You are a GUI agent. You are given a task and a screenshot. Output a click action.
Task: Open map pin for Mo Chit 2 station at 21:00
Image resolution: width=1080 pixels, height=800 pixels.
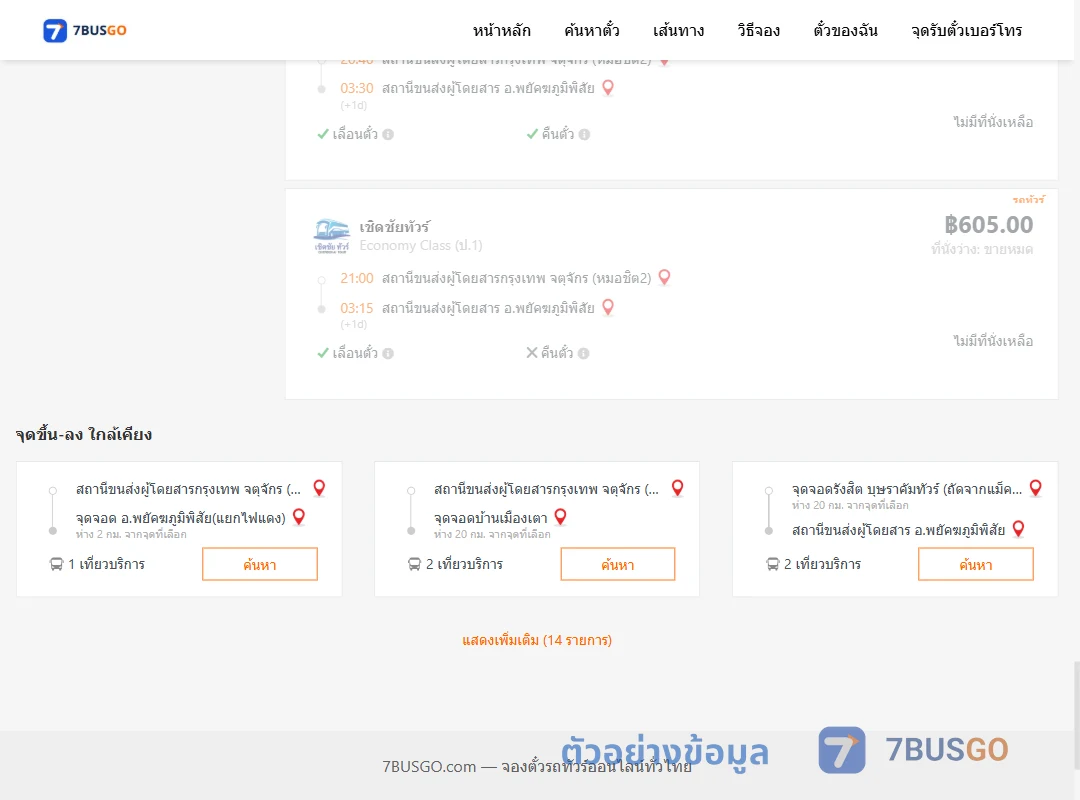664,278
